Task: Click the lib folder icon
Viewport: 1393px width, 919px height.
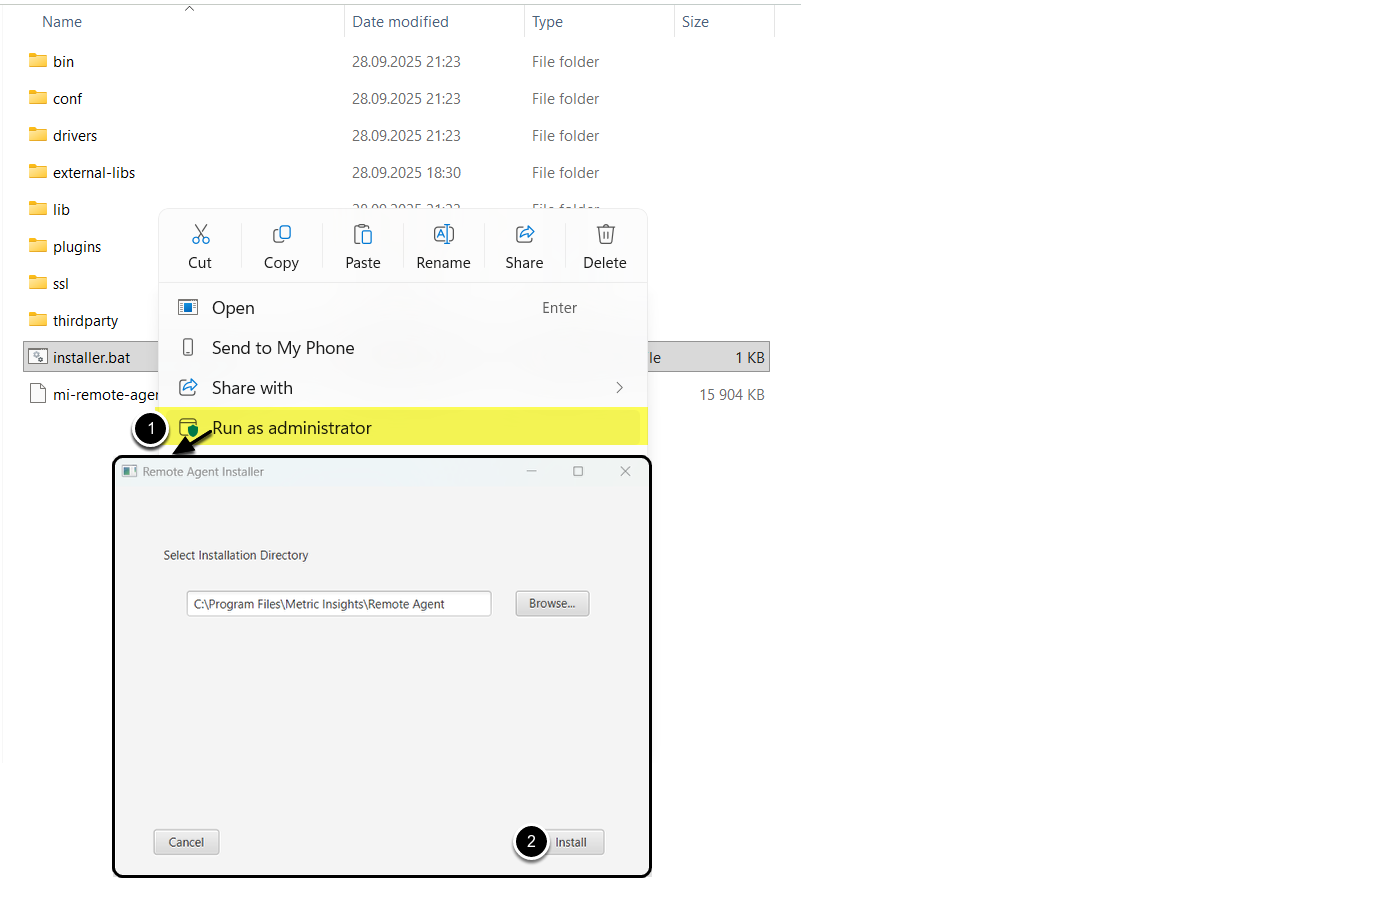Action: pyautogui.click(x=38, y=209)
